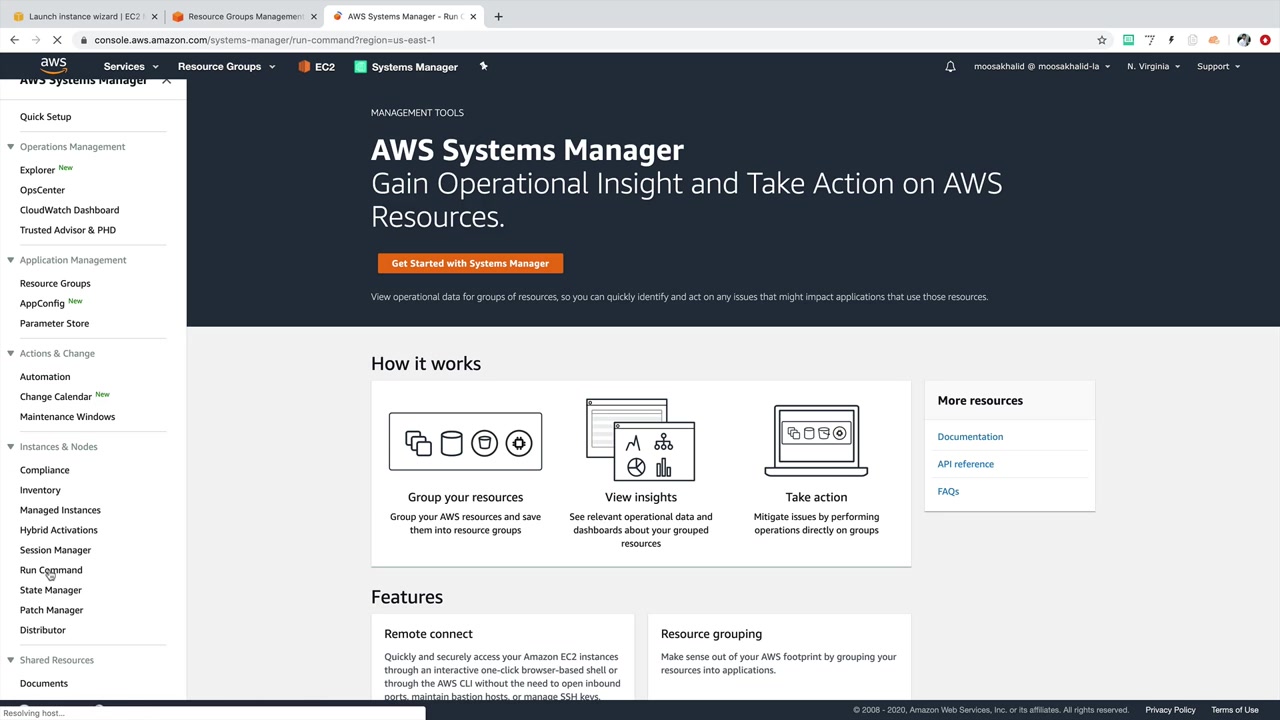Viewport: 1280px width, 720px height.
Task: Open the notifications bell icon
Action: tap(950, 67)
